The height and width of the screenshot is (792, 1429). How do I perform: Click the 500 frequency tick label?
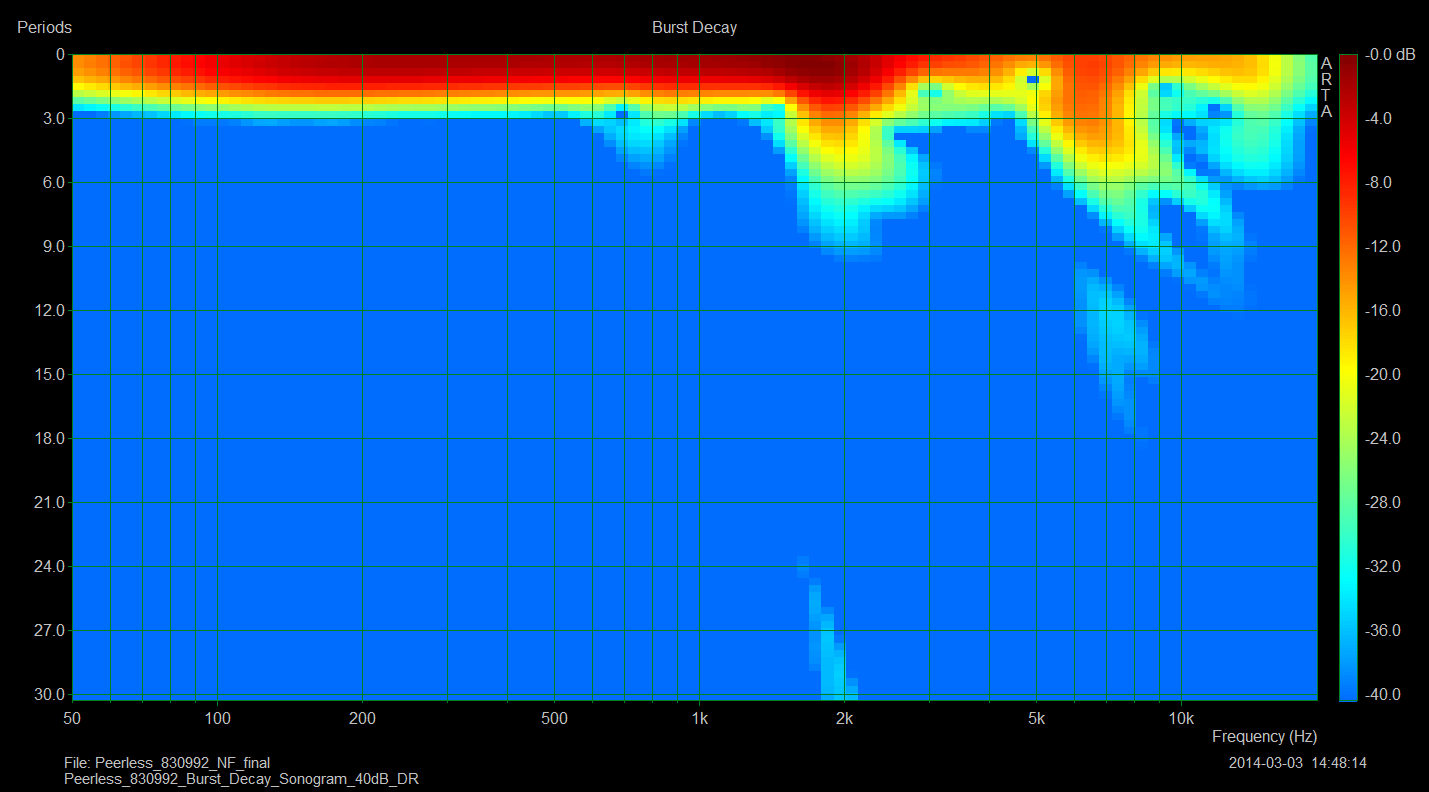click(553, 719)
